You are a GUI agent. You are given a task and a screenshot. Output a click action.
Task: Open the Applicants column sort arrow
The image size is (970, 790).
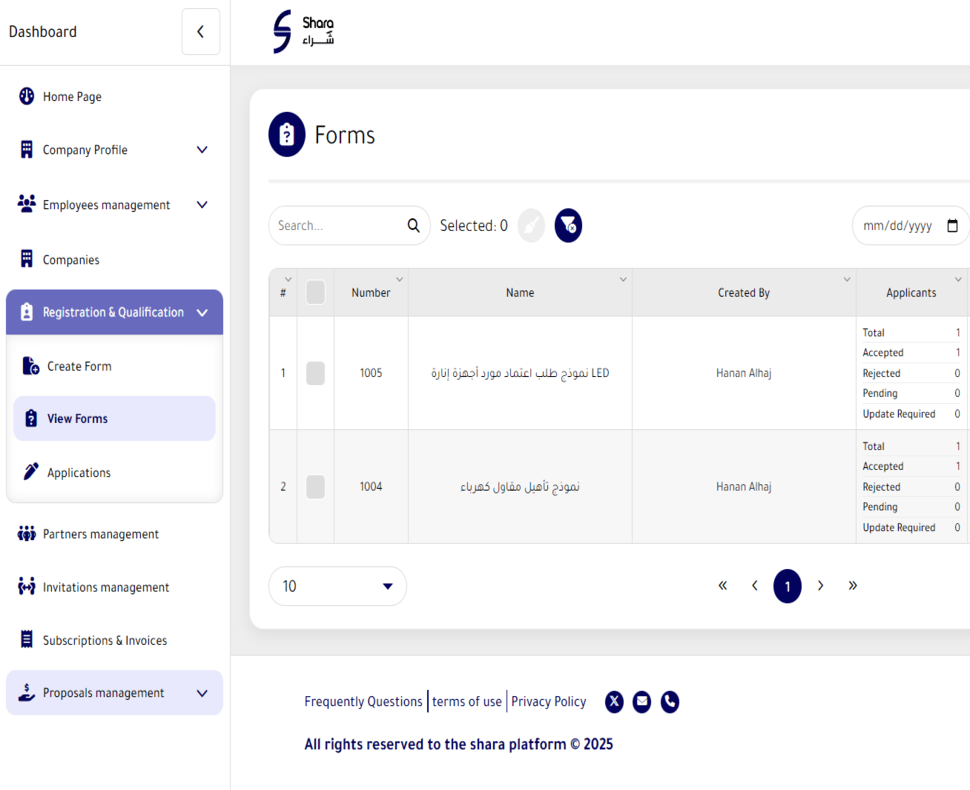coord(958,280)
